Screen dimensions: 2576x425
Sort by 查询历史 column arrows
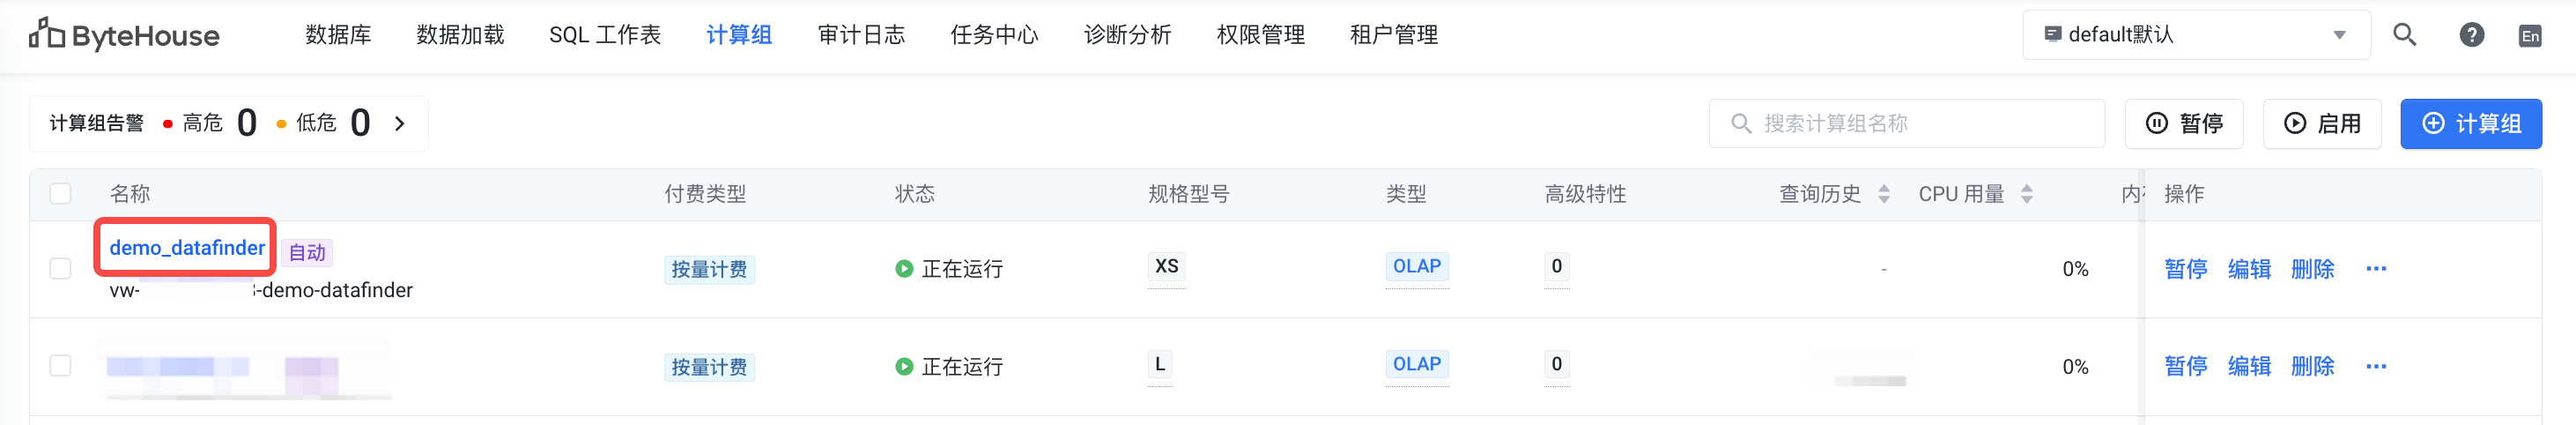(1884, 194)
